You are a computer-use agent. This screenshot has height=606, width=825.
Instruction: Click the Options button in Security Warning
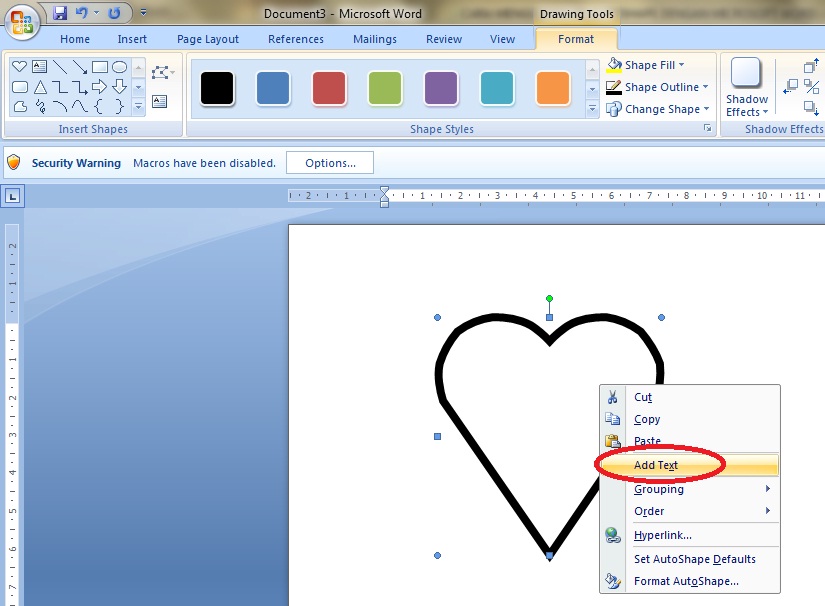click(x=329, y=162)
